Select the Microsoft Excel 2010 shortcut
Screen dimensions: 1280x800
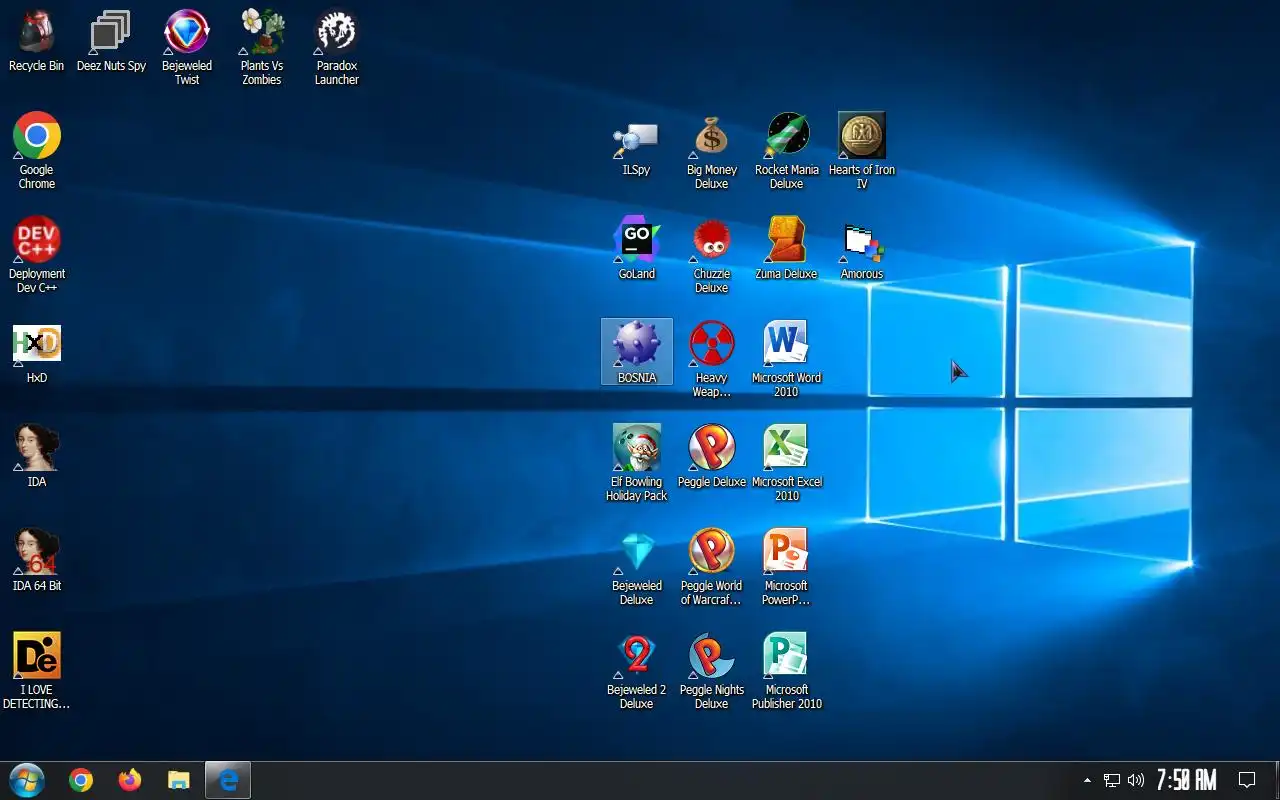click(787, 463)
